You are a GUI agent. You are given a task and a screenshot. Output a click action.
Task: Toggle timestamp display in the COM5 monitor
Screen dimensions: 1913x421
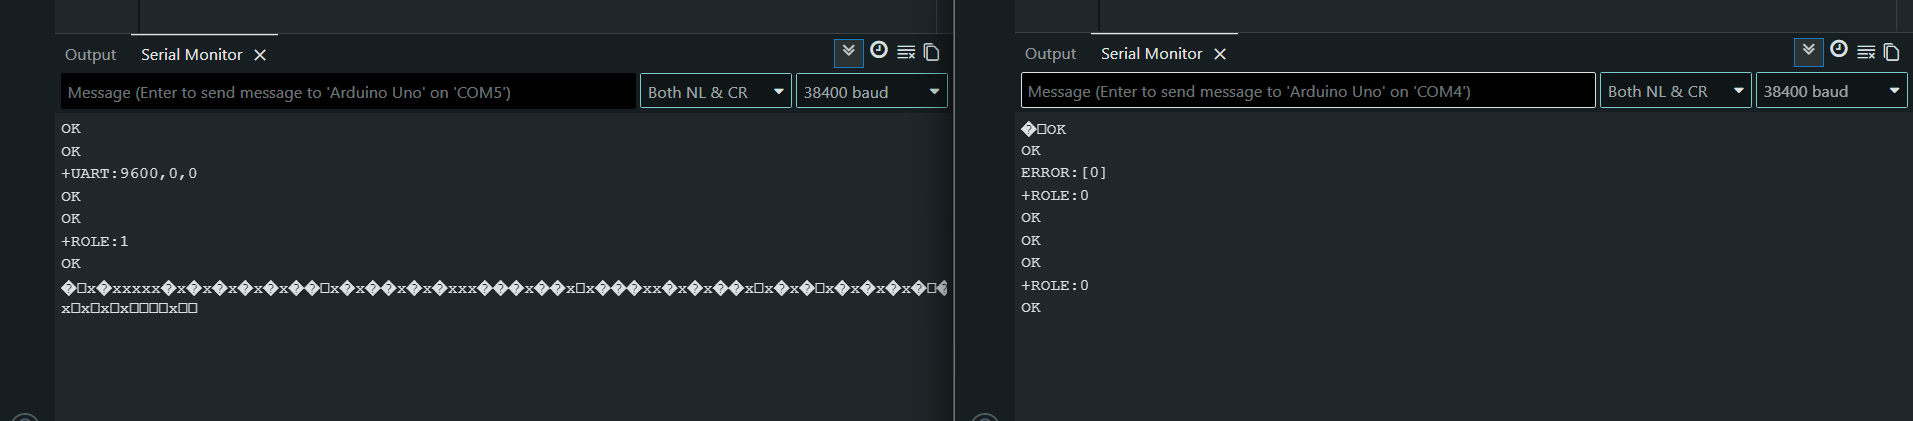(879, 51)
